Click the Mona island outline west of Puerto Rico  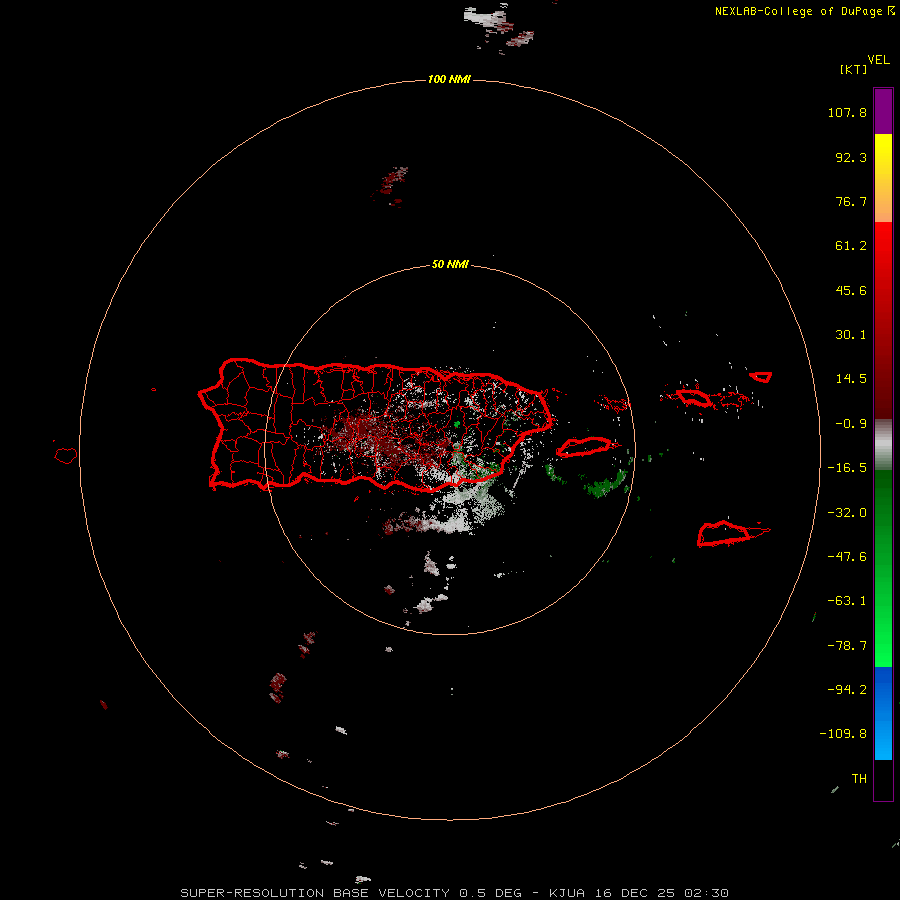(66, 456)
